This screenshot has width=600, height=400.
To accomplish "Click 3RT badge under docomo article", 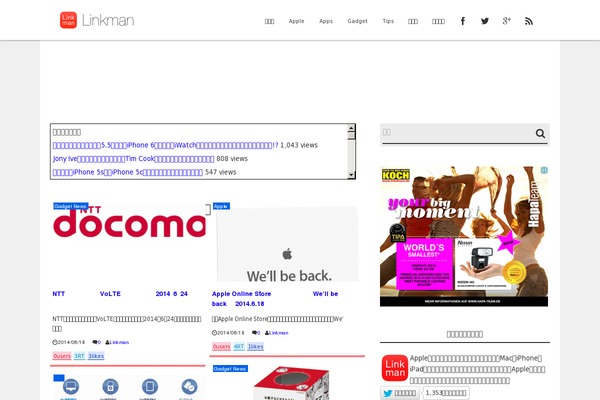I will point(79,356).
